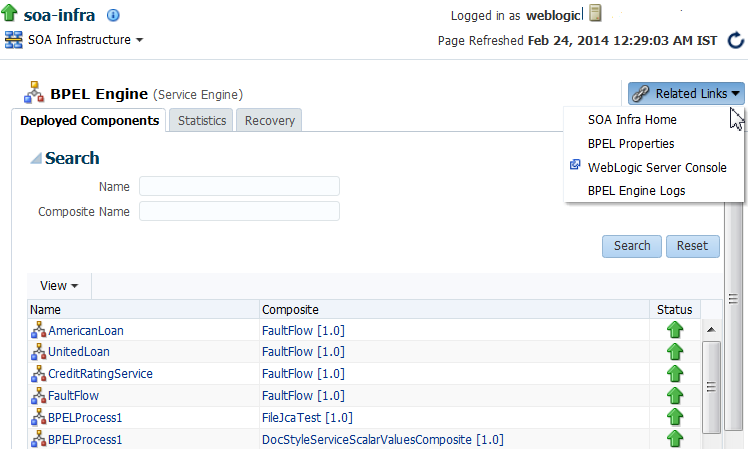This screenshot has height=449, width=748.
Task: Collapse the Search section triangle
Action: tap(36, 158)
